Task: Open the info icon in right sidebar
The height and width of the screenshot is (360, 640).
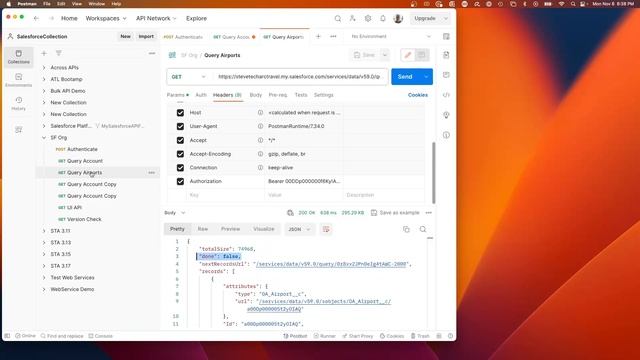Action: [x=446, y=135]
